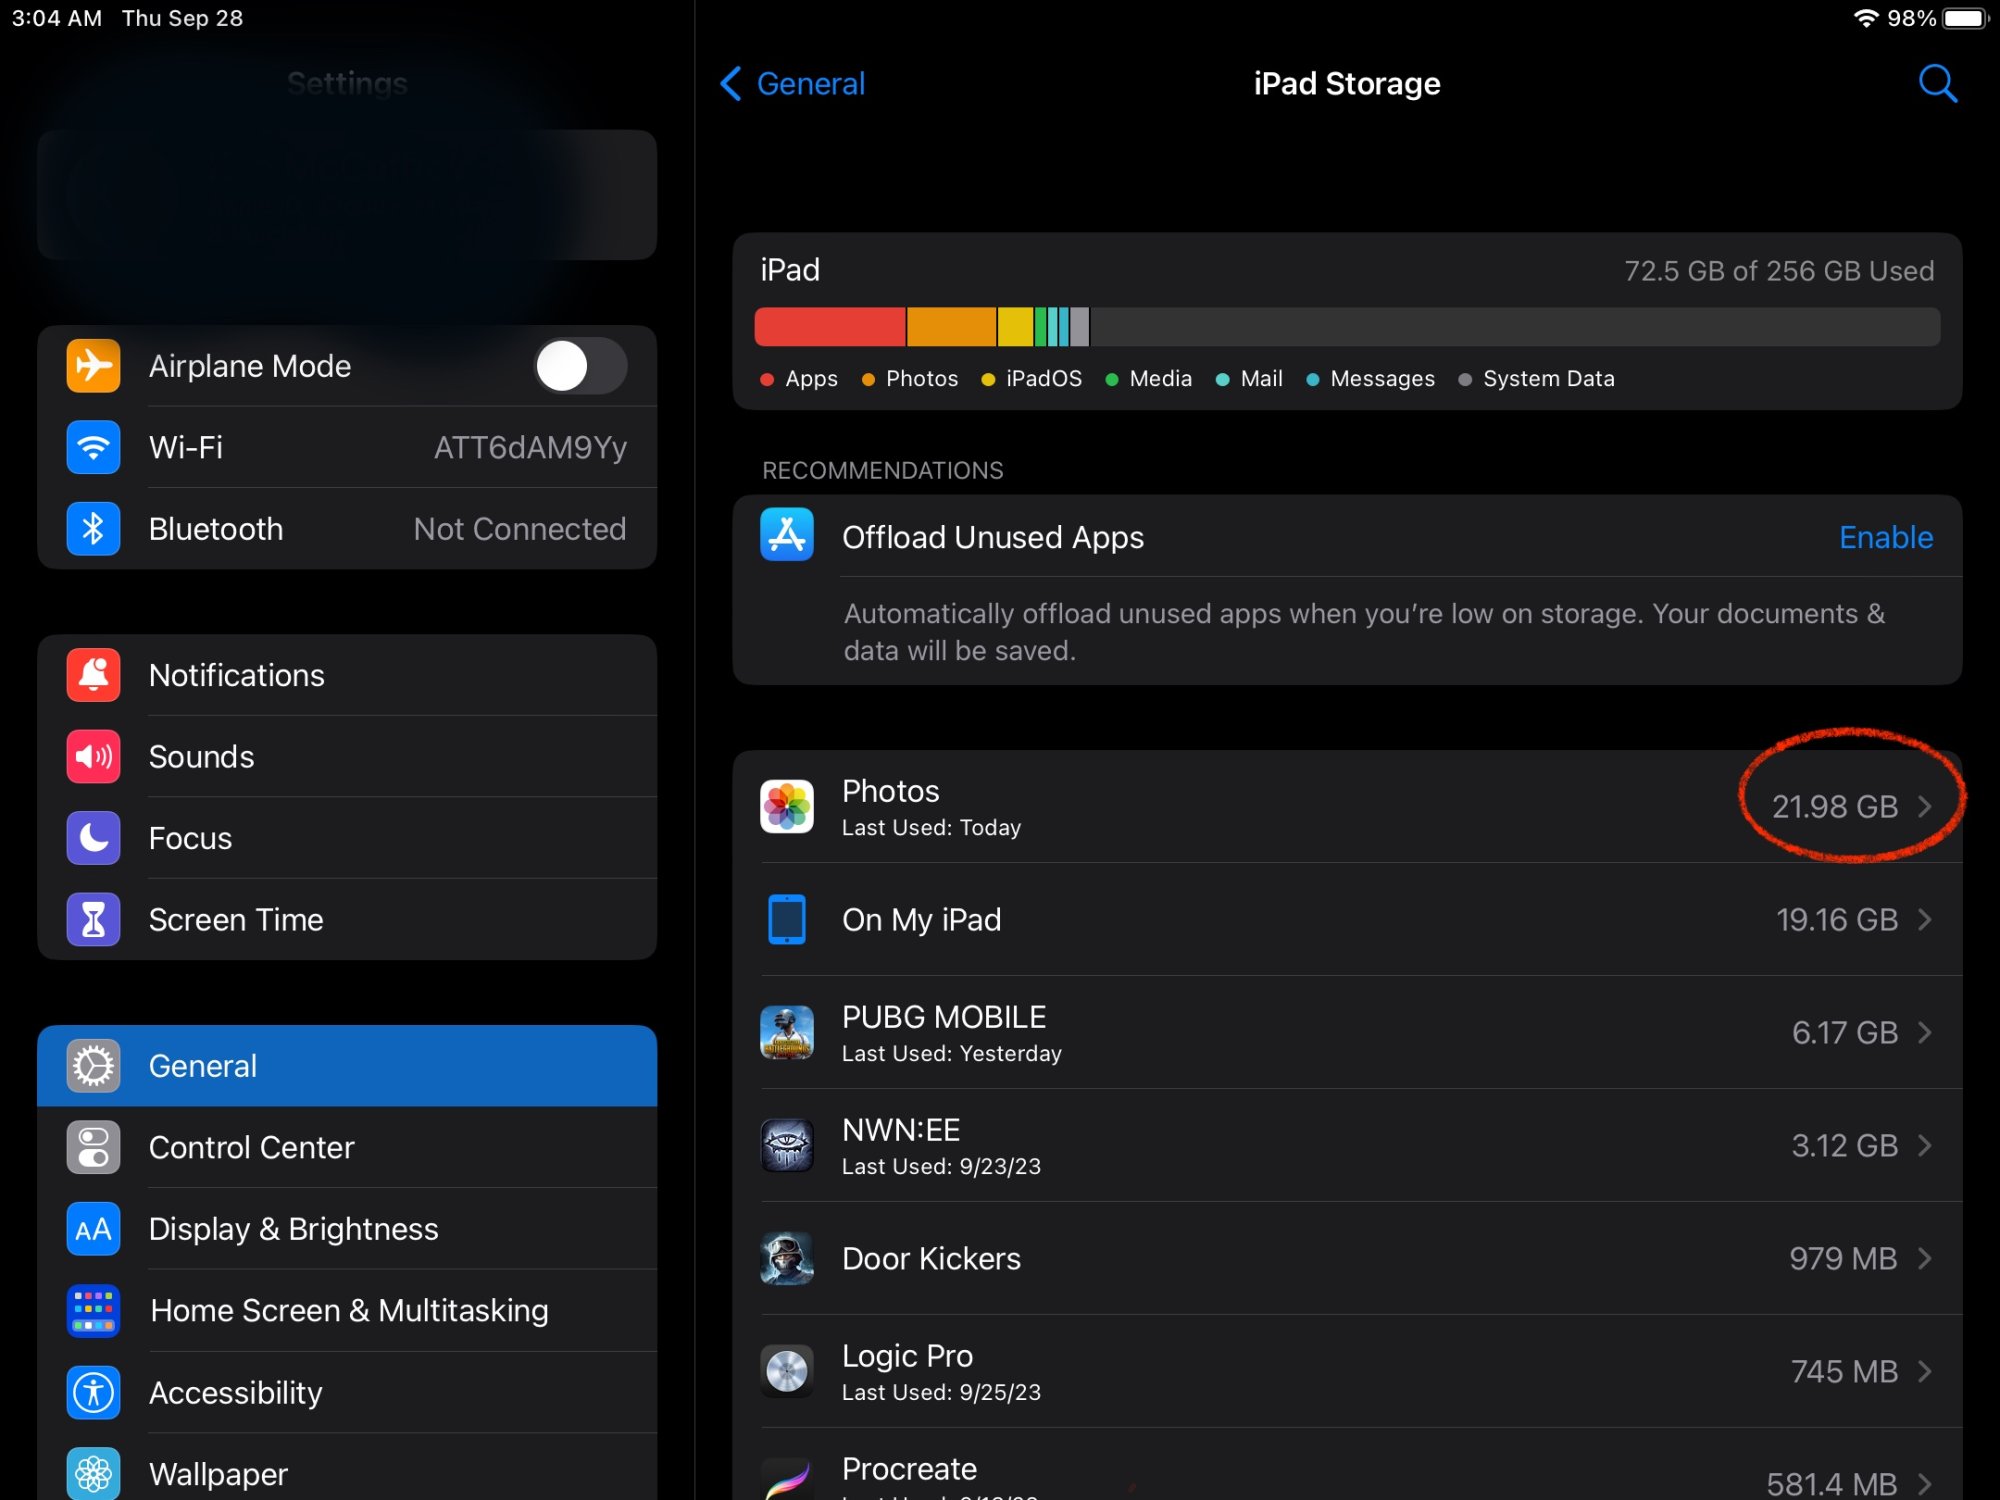Tap the Photos app icon
The width and height of the screenshot is (2000, 1500).
coord(787,806)
